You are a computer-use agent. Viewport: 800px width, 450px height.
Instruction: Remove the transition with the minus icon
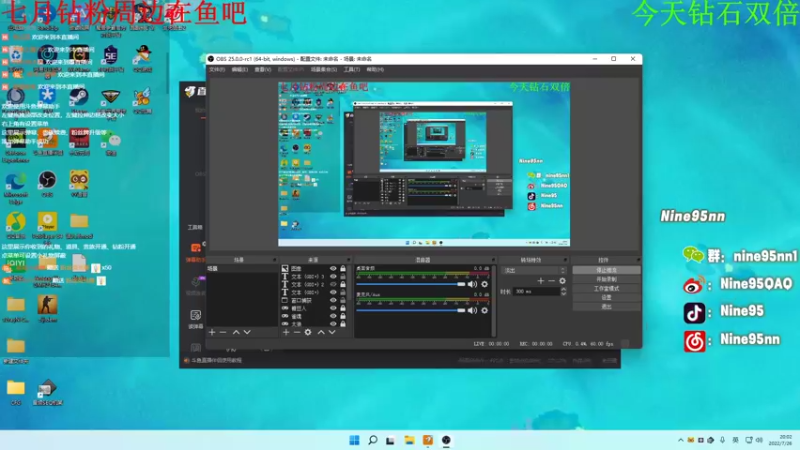pyautogui.click(x=552, y=281)
